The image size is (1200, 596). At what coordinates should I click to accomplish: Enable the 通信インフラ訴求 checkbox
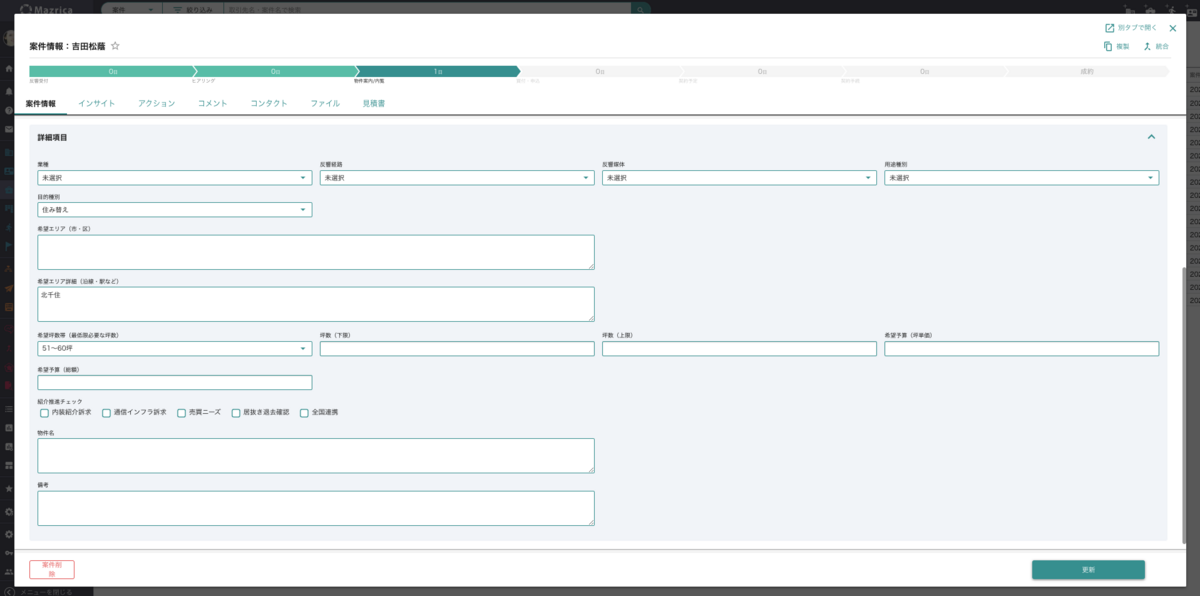point(106,412)
